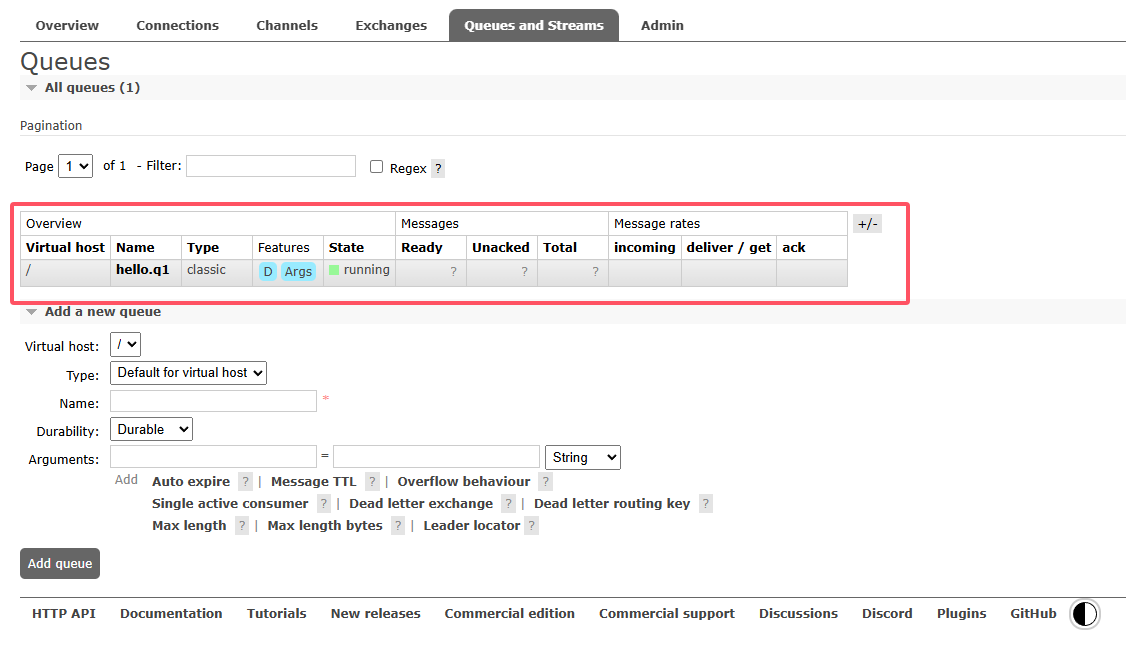Open the Virtual host dropdown

tap(125, 345)
